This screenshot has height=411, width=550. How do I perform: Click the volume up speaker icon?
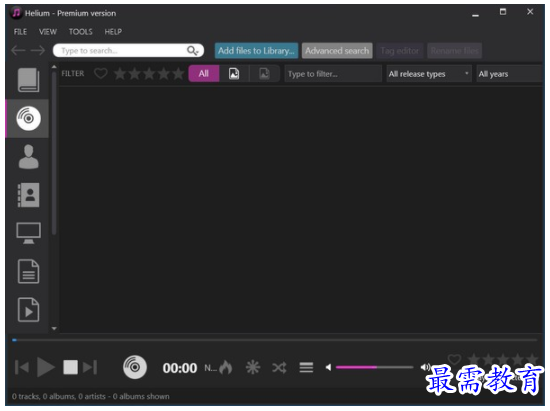coord(425,367)
